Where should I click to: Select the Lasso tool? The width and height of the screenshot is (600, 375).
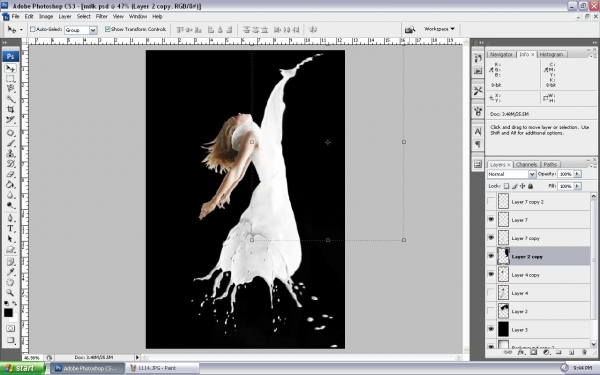pyautogui.click(x=10, y=89)
